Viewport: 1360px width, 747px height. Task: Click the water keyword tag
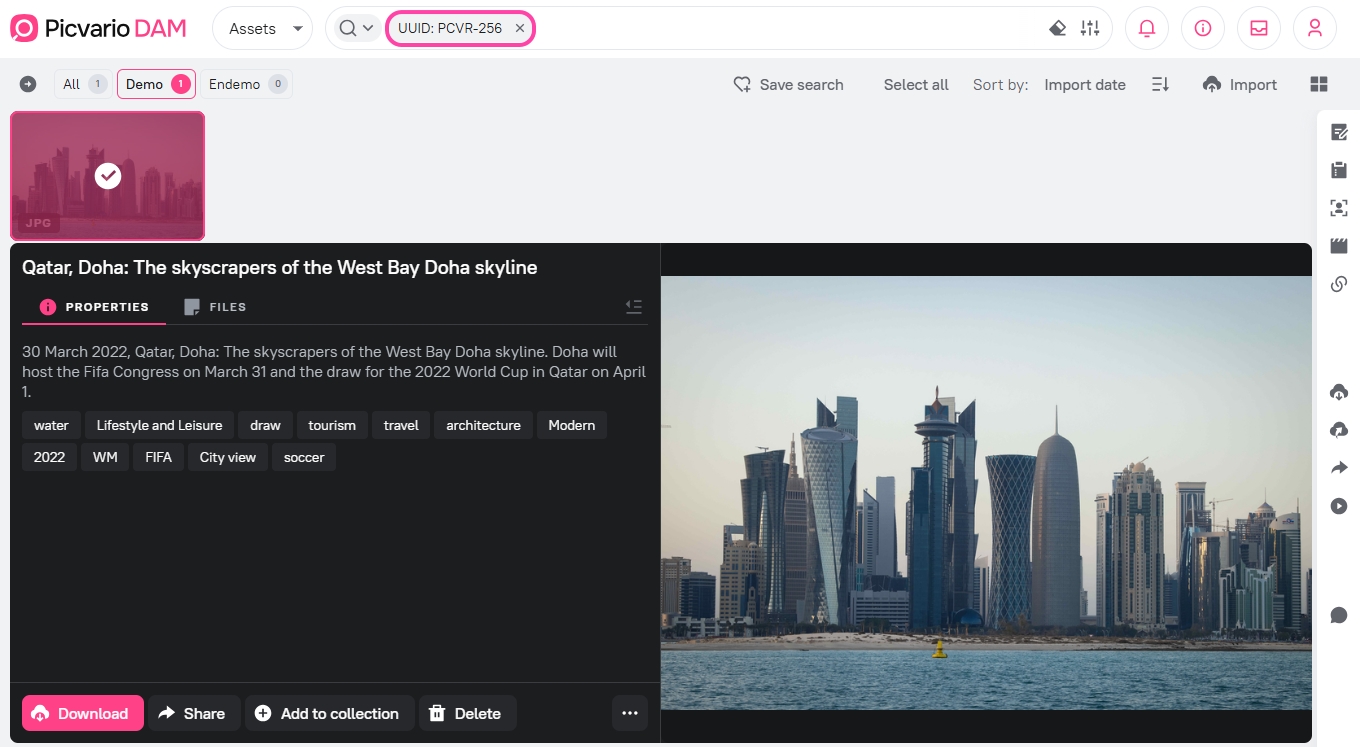click(51, 425)
